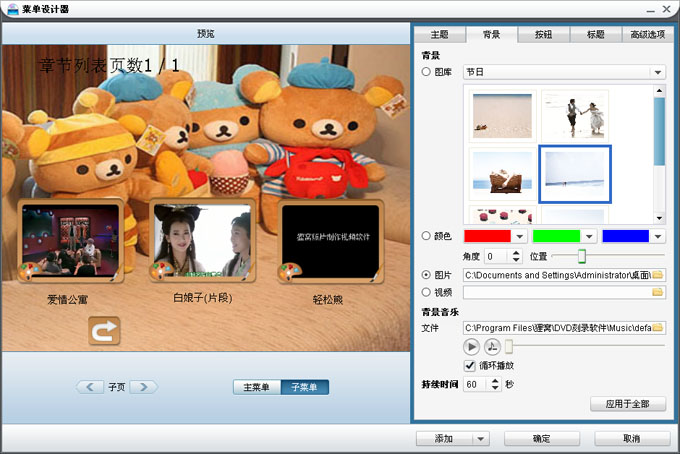Viewport: 680px width, 454px height.
Task: Click gallery scrollbar down arrow
Action: [x=659, y=218]
